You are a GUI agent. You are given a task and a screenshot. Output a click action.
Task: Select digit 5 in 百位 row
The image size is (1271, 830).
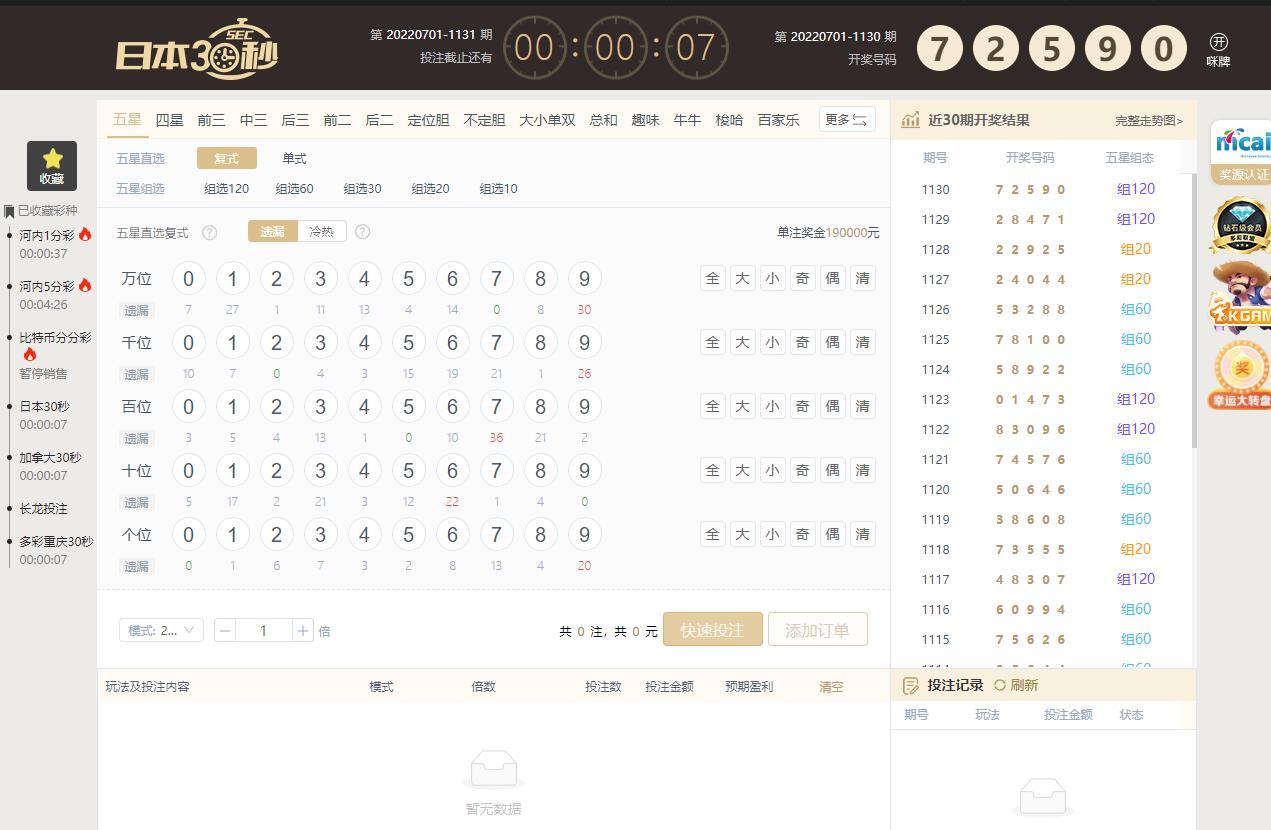click(408, 406)
